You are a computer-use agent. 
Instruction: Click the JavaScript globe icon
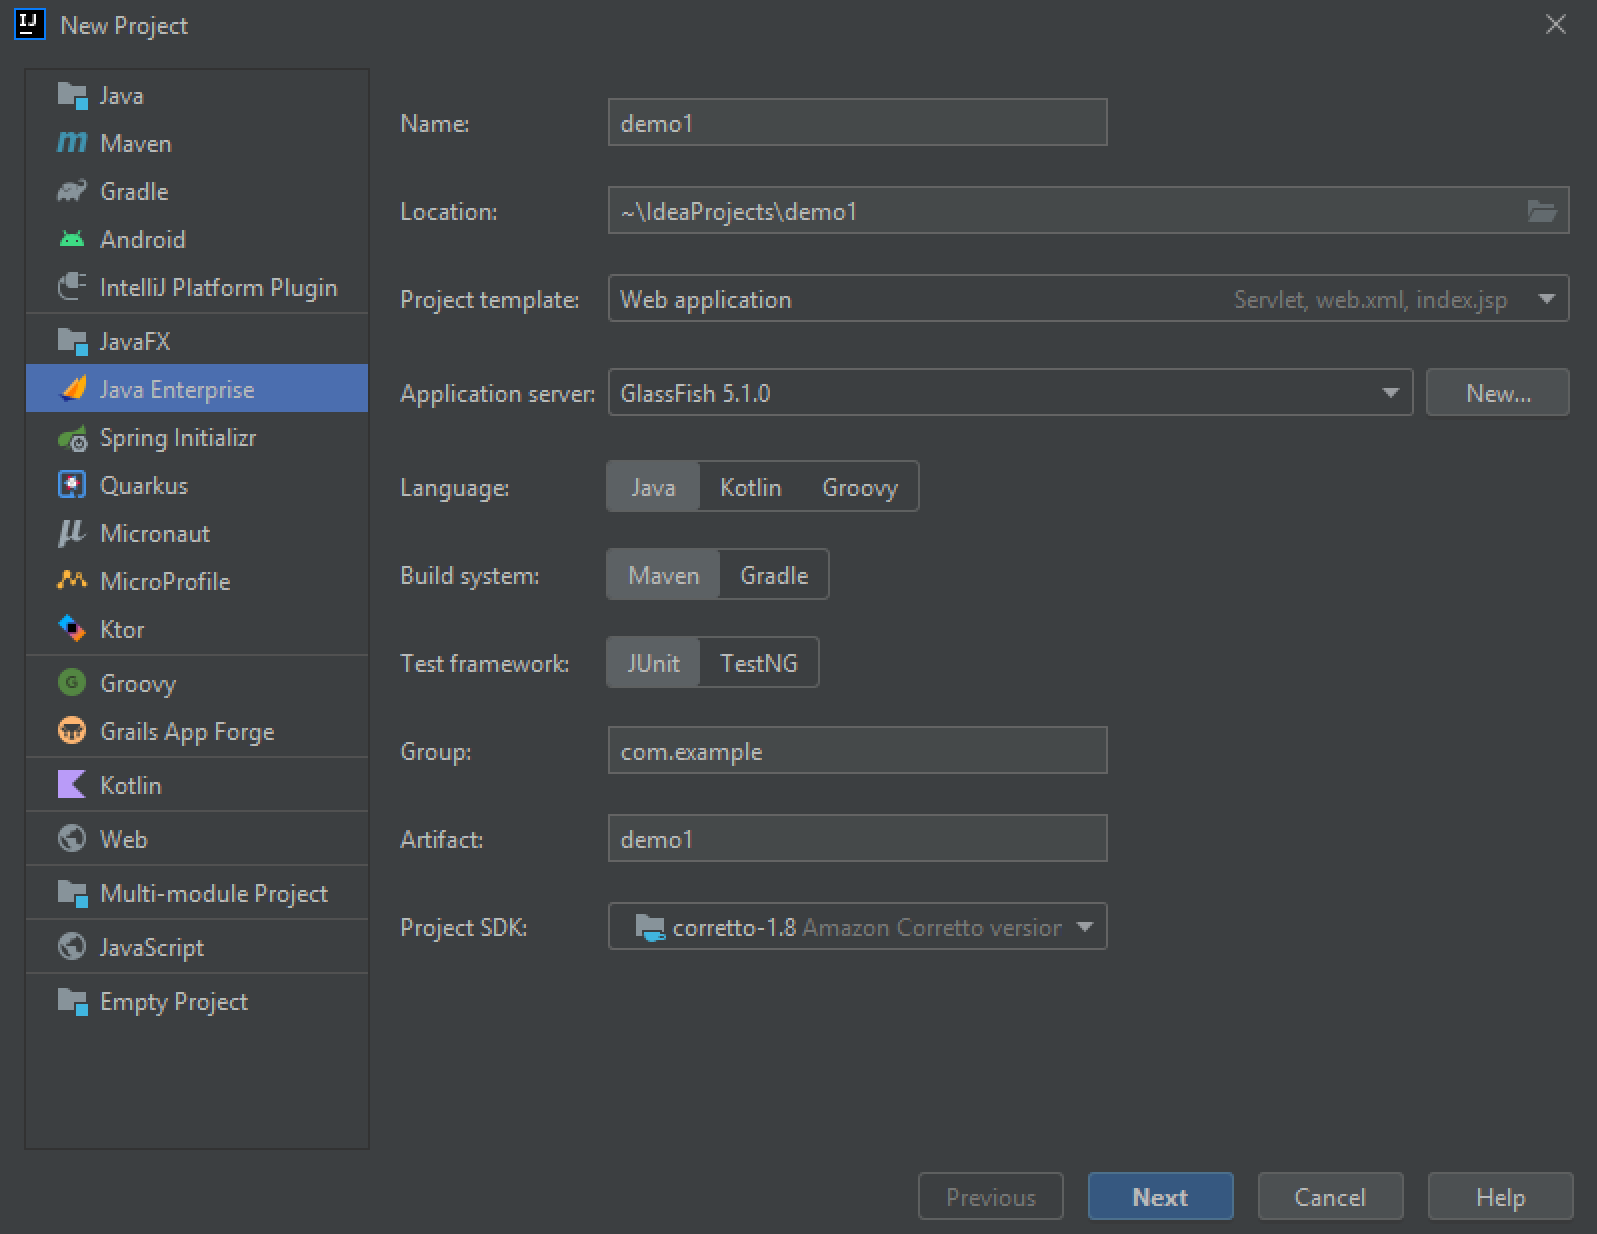click(72, 947)
